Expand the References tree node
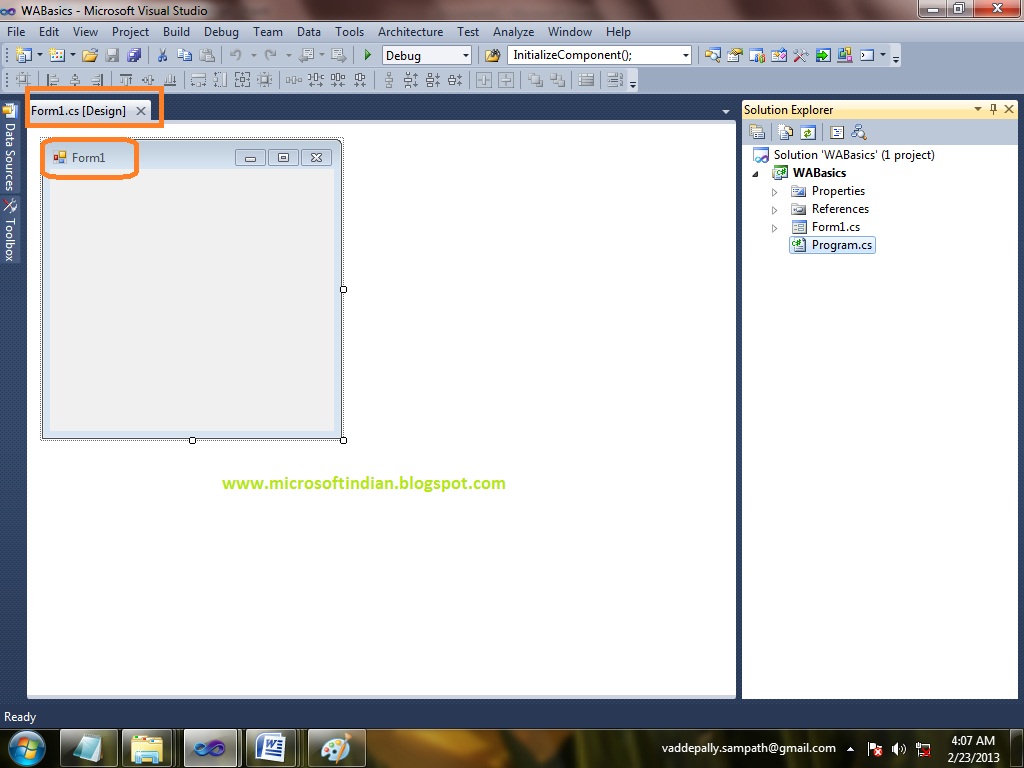The image size is (1024, 768). pos(775,209)
